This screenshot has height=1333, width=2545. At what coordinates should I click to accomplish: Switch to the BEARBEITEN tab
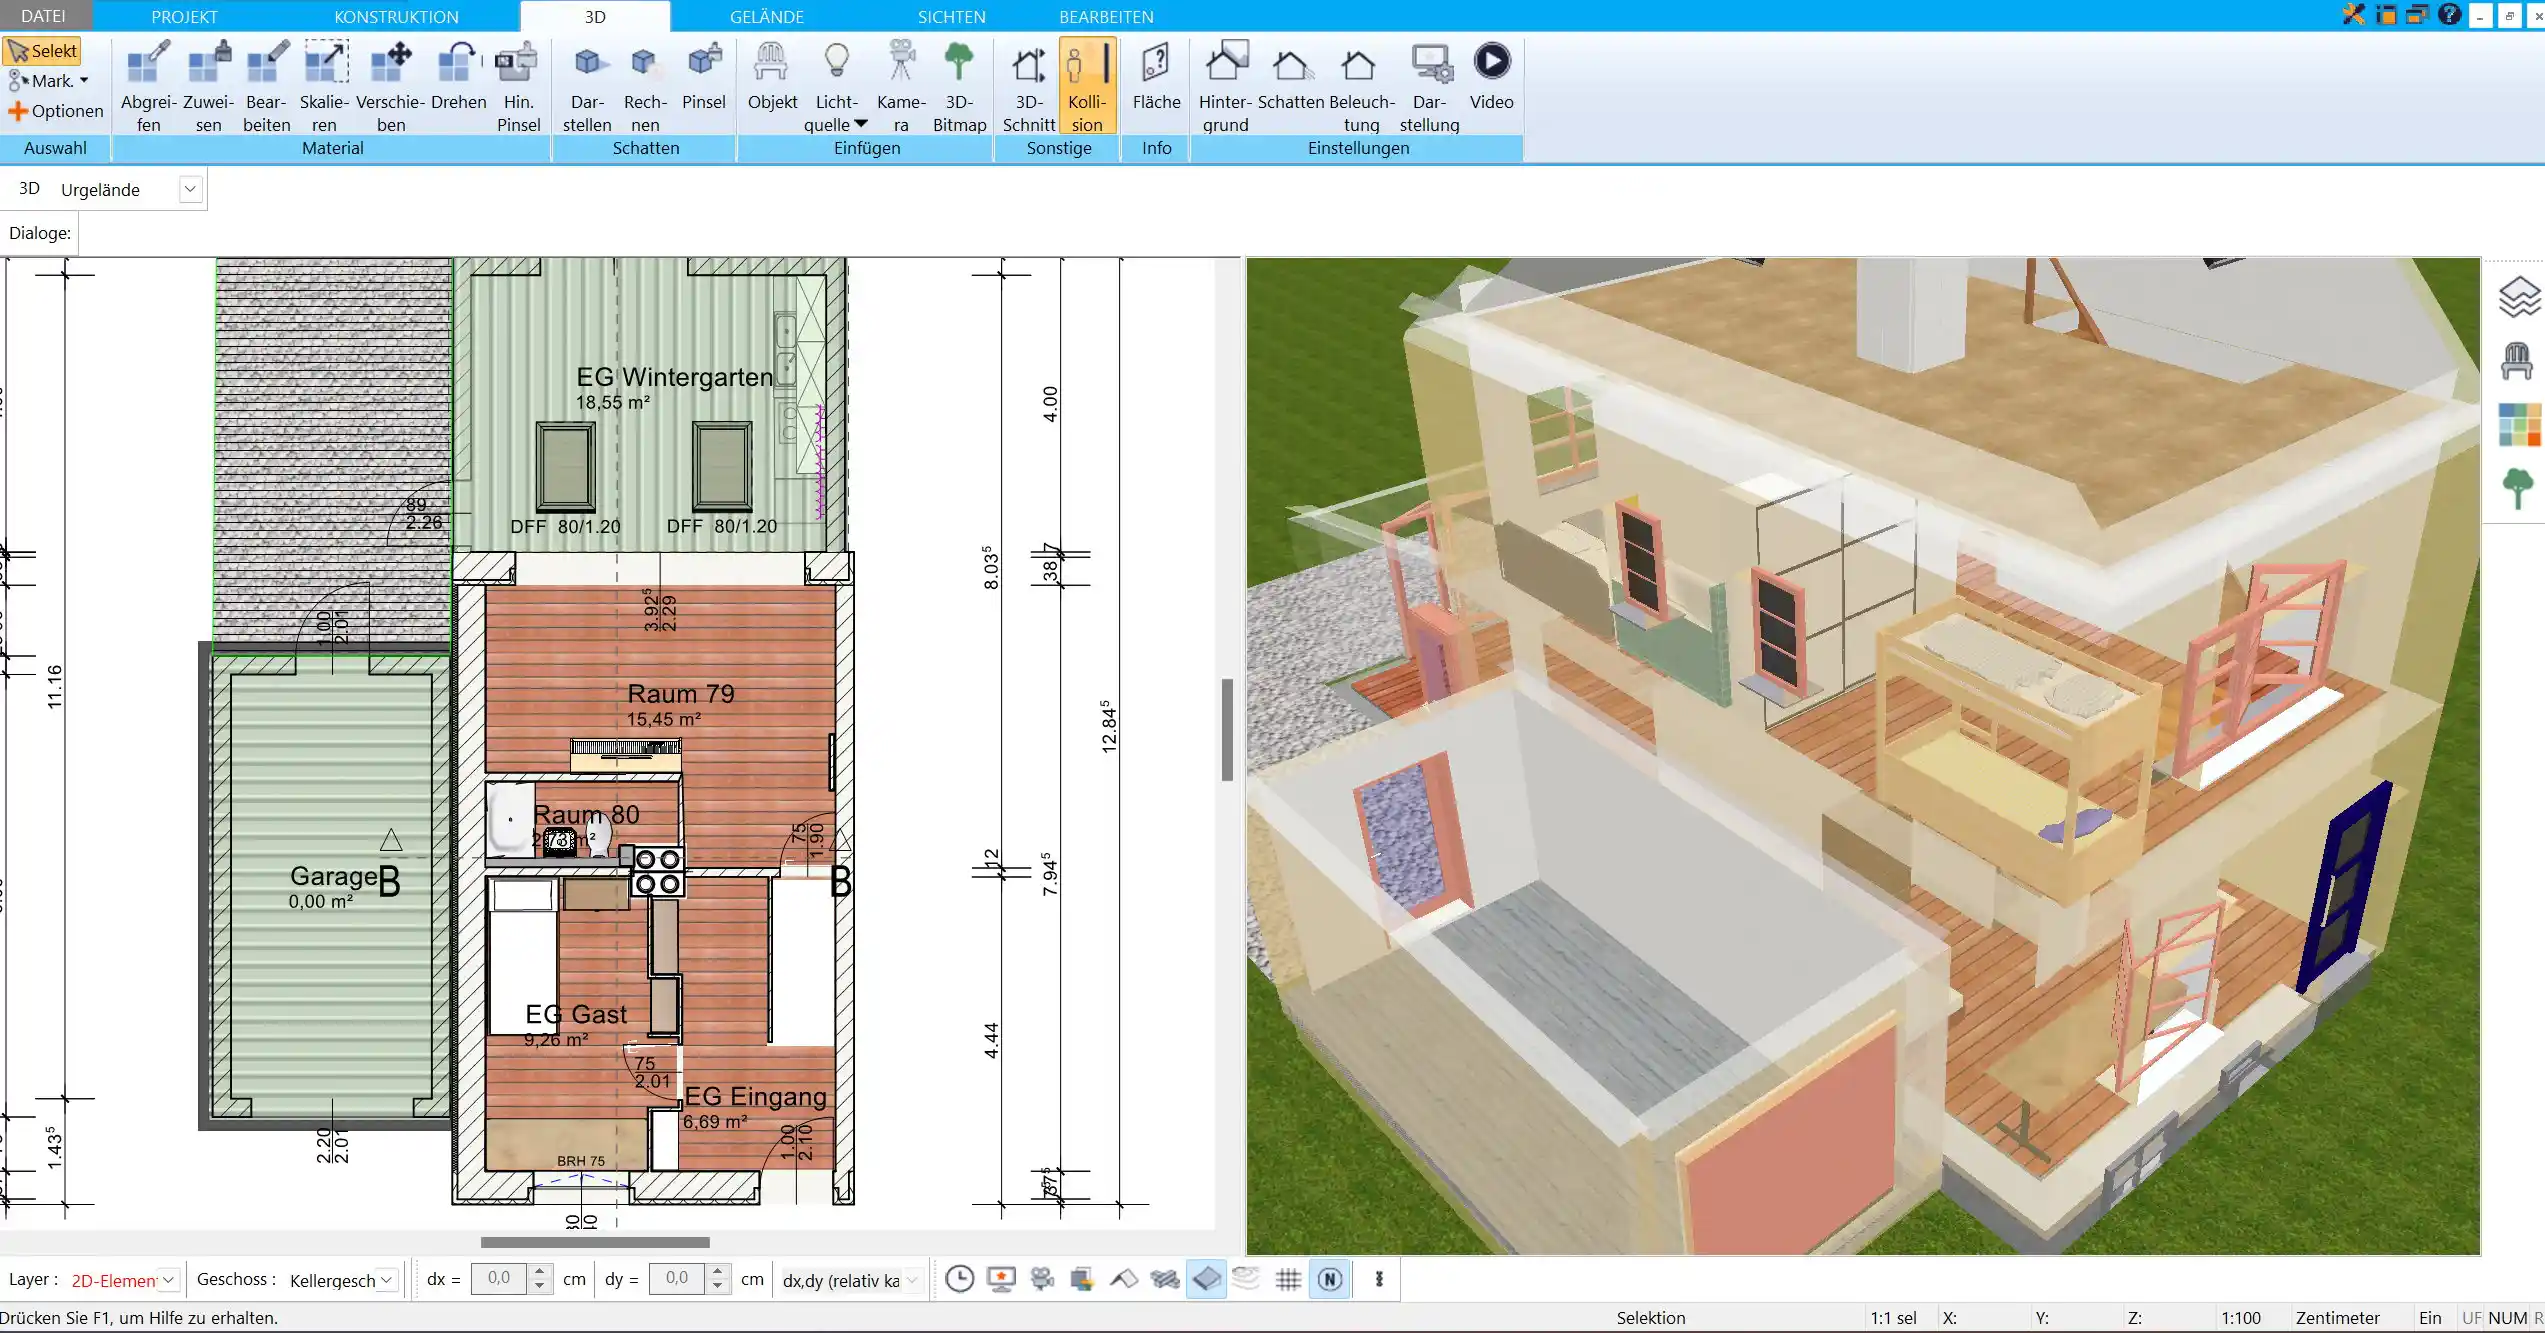[x=1106, y=16]
